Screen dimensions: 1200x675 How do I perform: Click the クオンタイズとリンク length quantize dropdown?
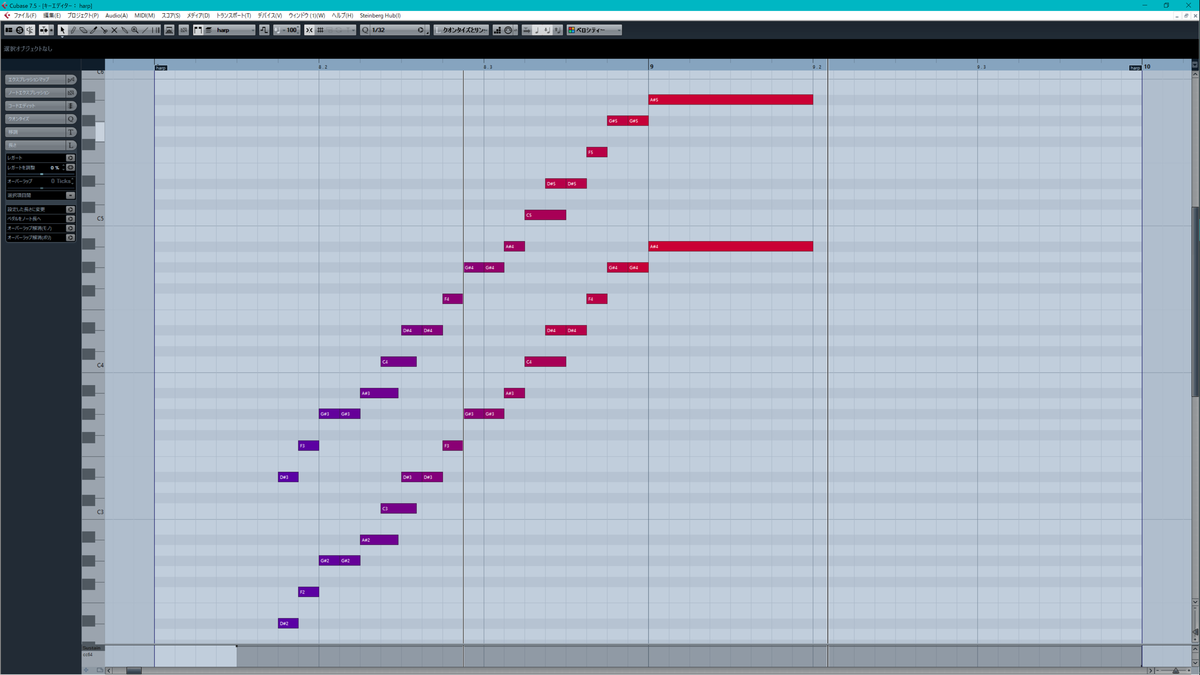(462, 30)
